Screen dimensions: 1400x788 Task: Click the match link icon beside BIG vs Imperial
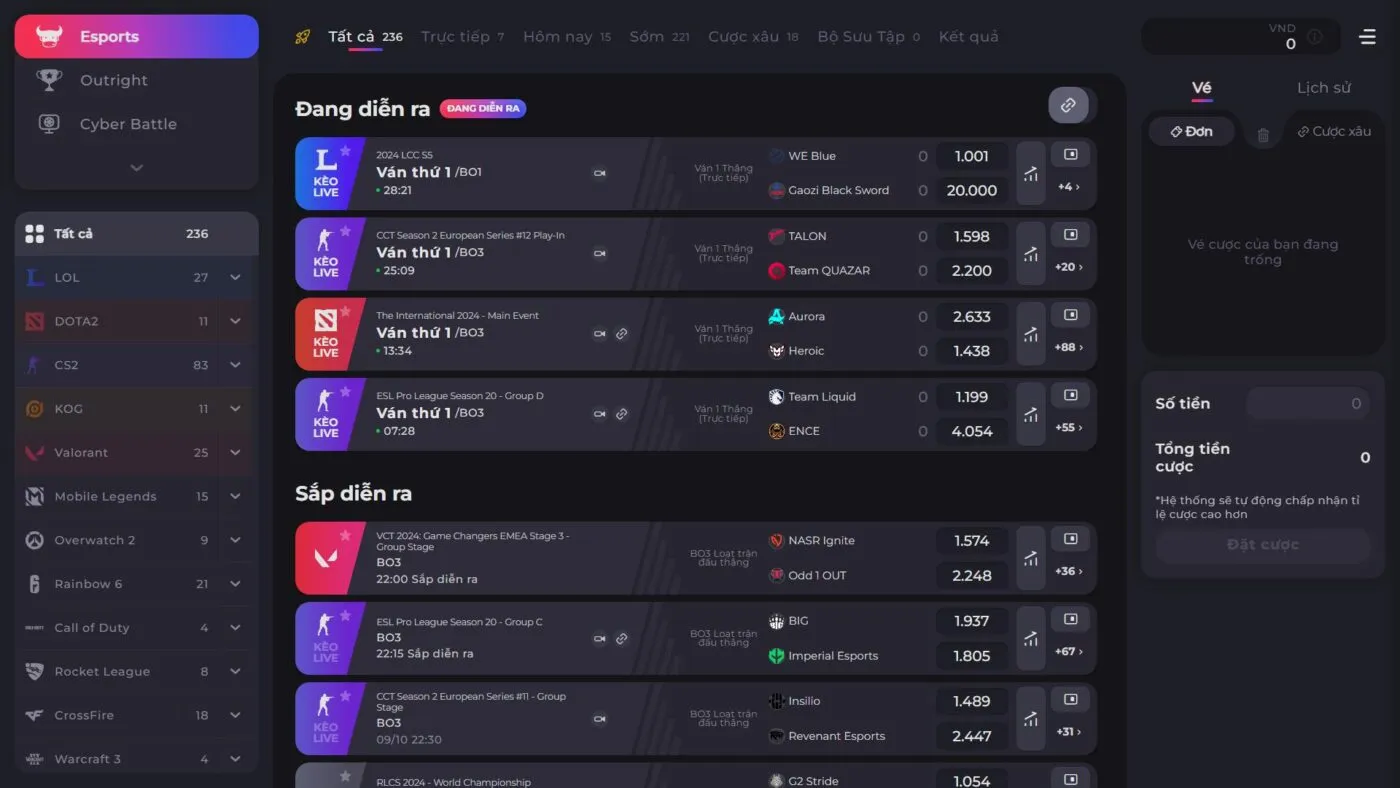[622, 636]
